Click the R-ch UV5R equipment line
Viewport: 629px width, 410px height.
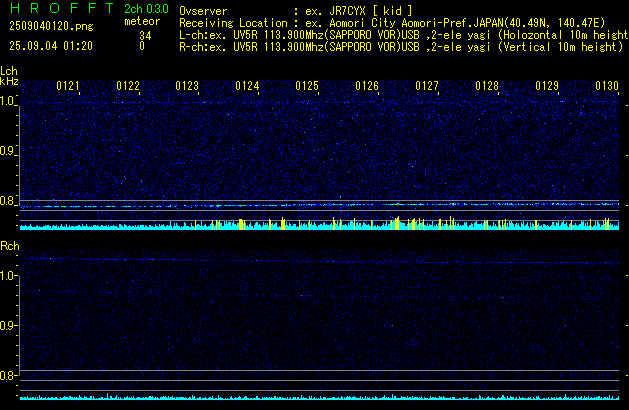tap(401, 47)
